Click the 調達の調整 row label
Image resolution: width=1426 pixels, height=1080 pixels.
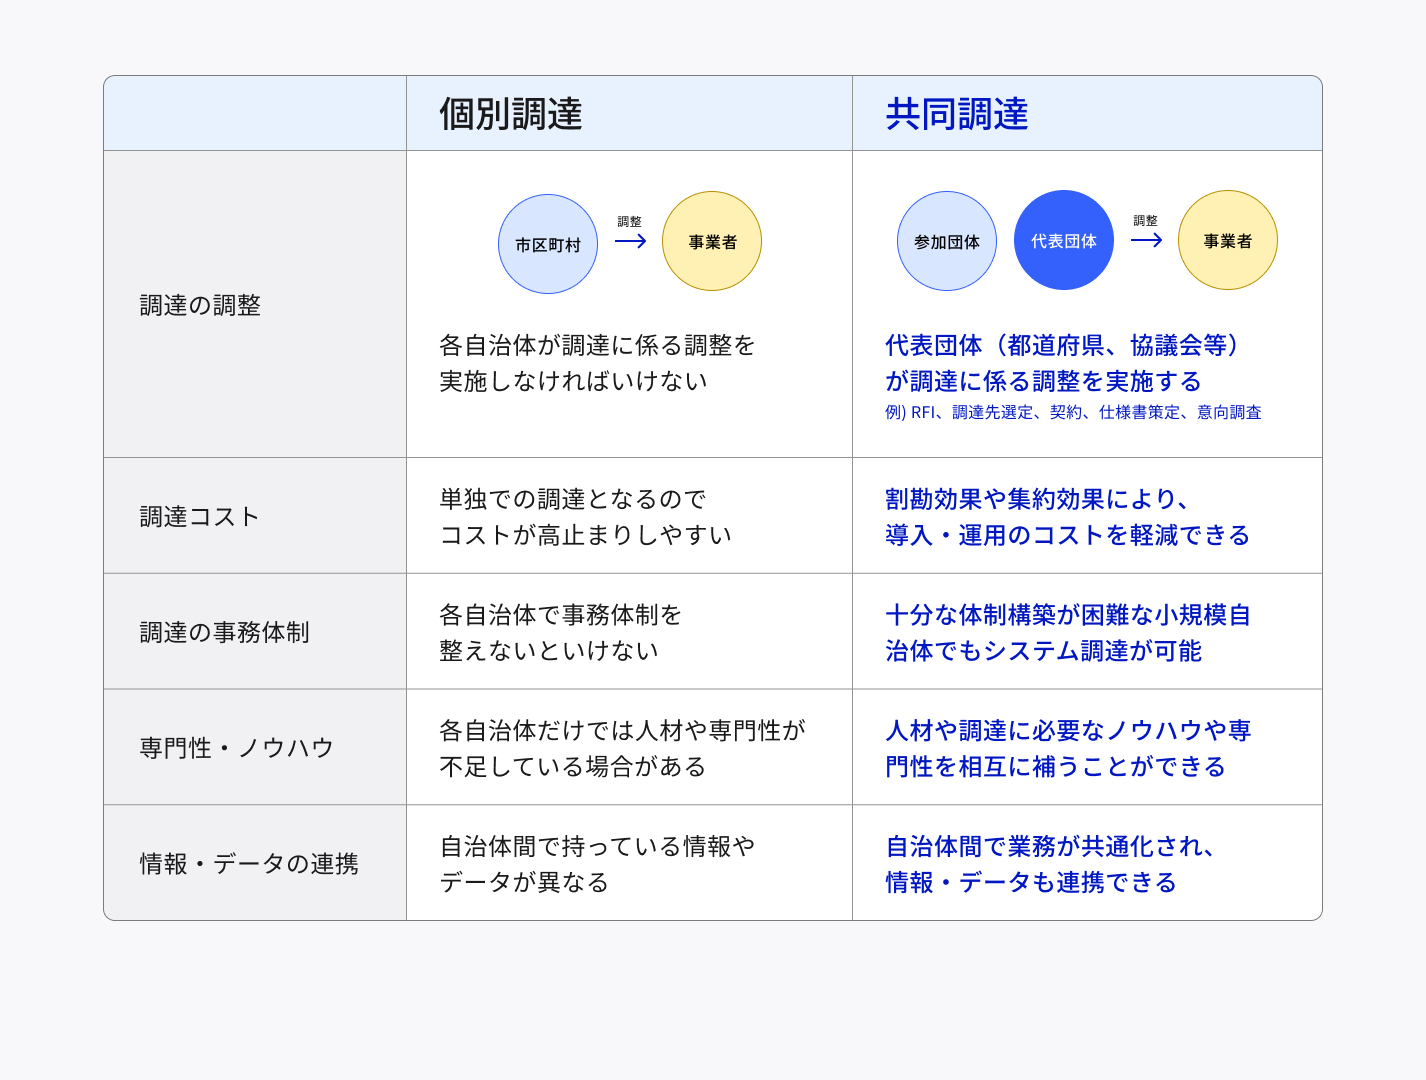coord(200,305)
